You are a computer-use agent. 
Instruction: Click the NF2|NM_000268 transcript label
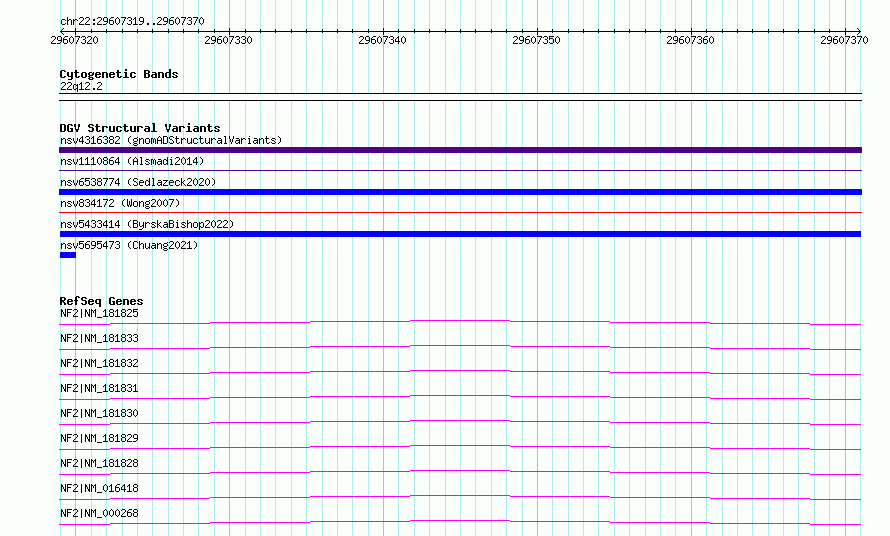pyautogui.click(x=99, y=513)
